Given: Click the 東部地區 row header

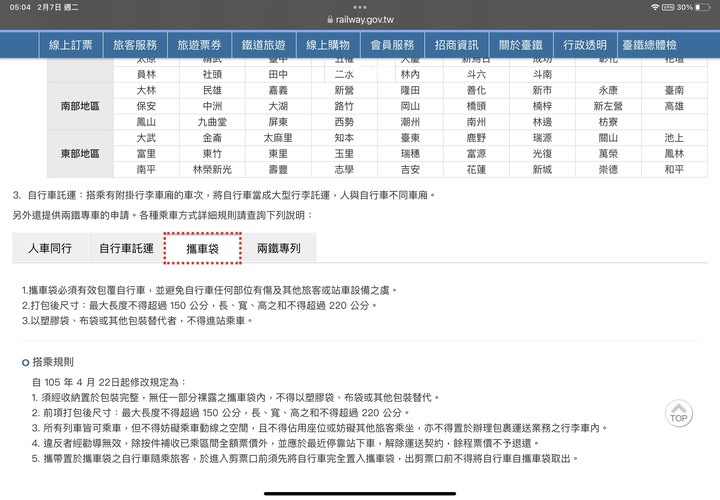Looking at the screenshot, I should [x=80, y=154].
